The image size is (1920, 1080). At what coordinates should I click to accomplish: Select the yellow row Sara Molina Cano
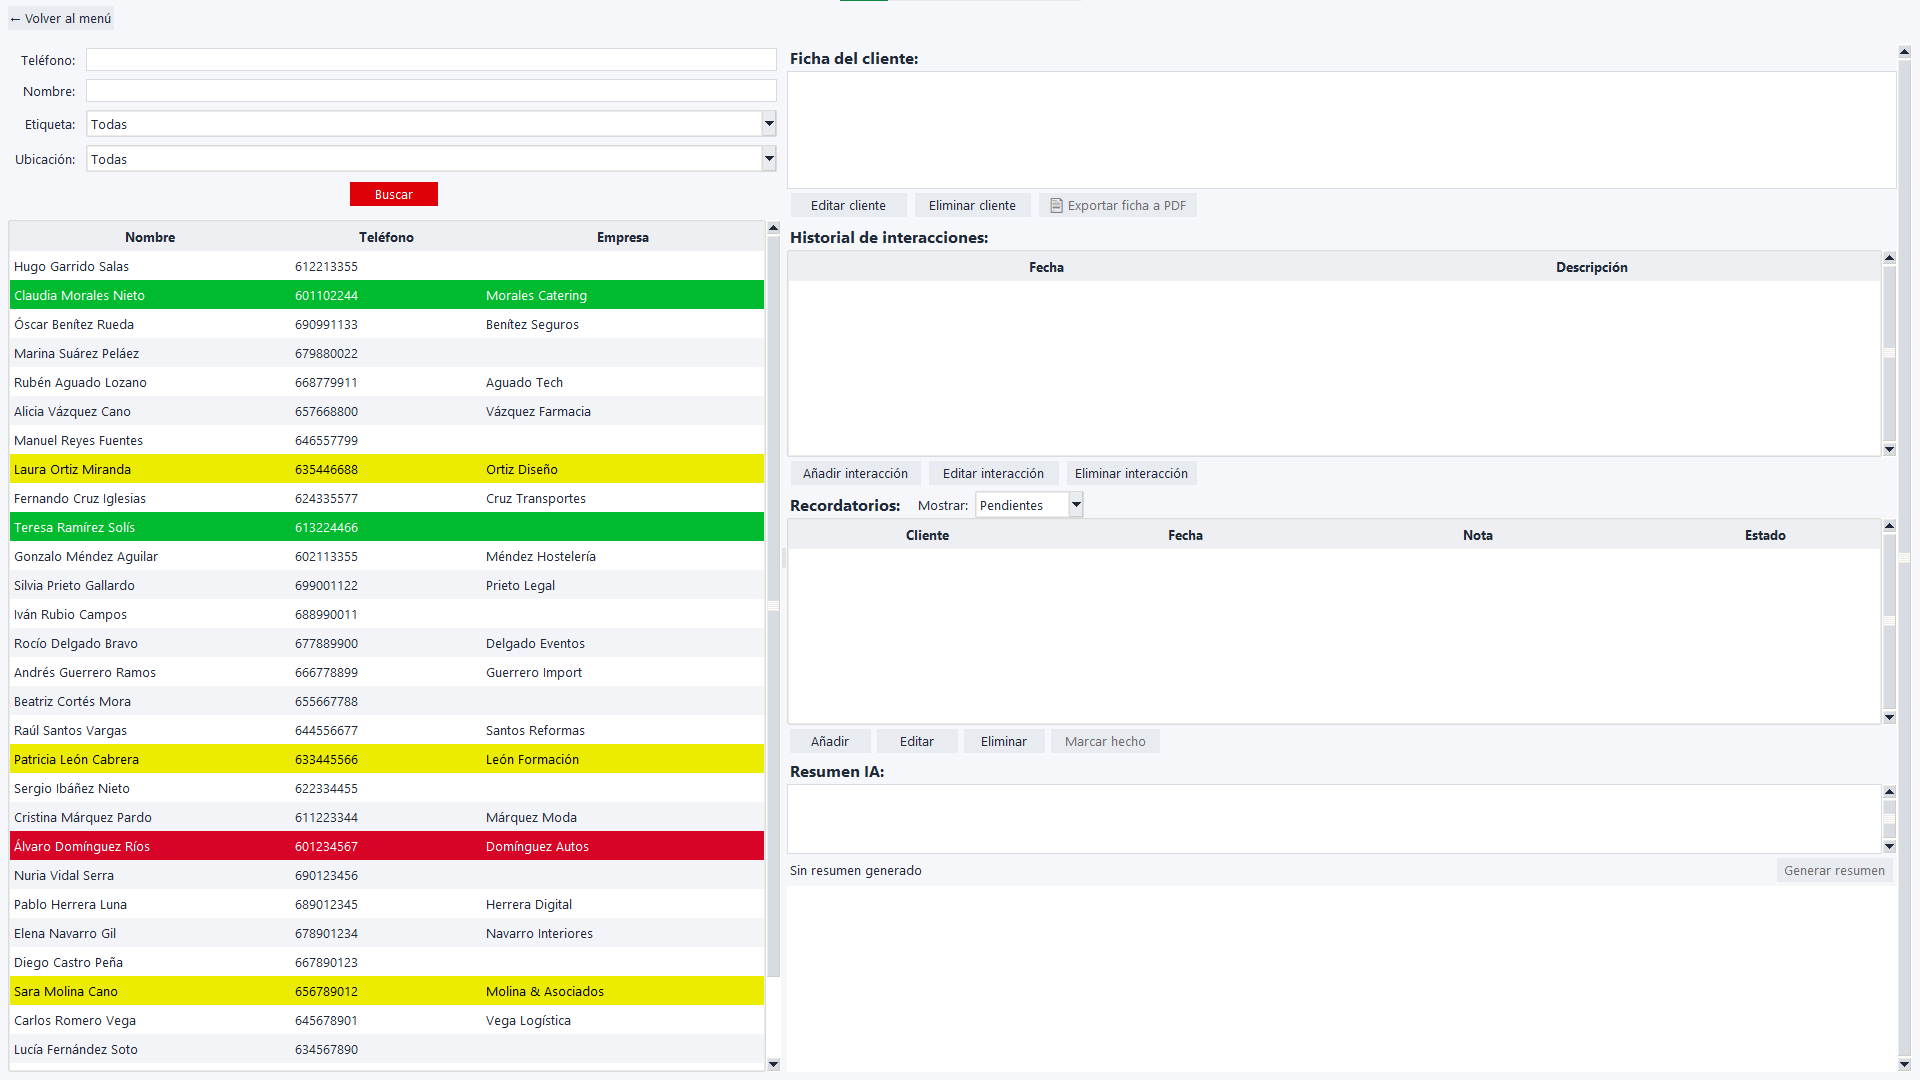[x=387, y=991]
